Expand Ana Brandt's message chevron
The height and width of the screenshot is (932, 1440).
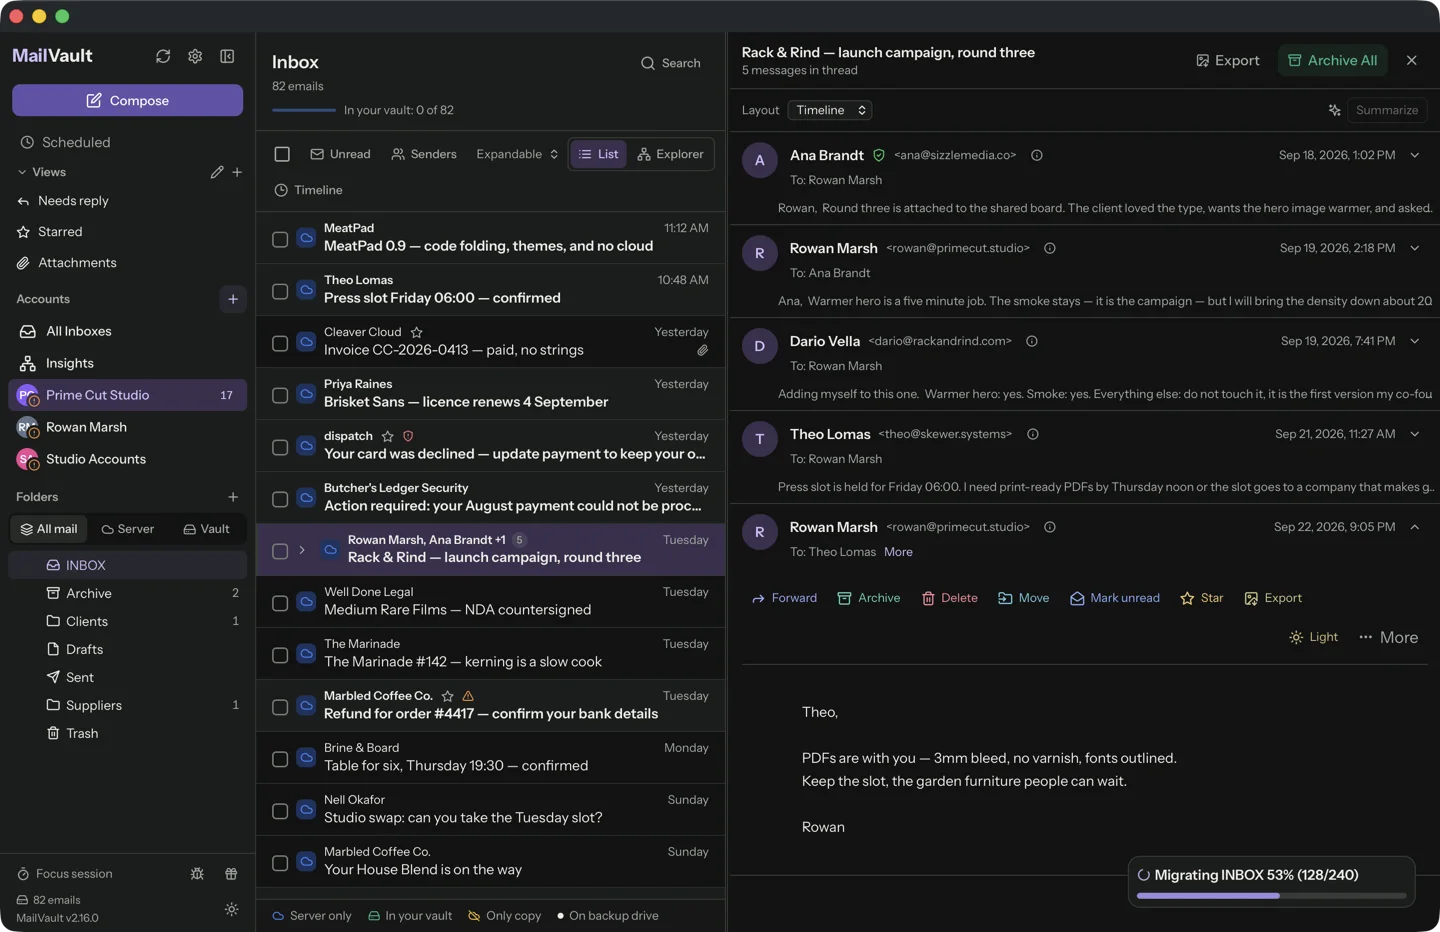[x=1415, y=155]
